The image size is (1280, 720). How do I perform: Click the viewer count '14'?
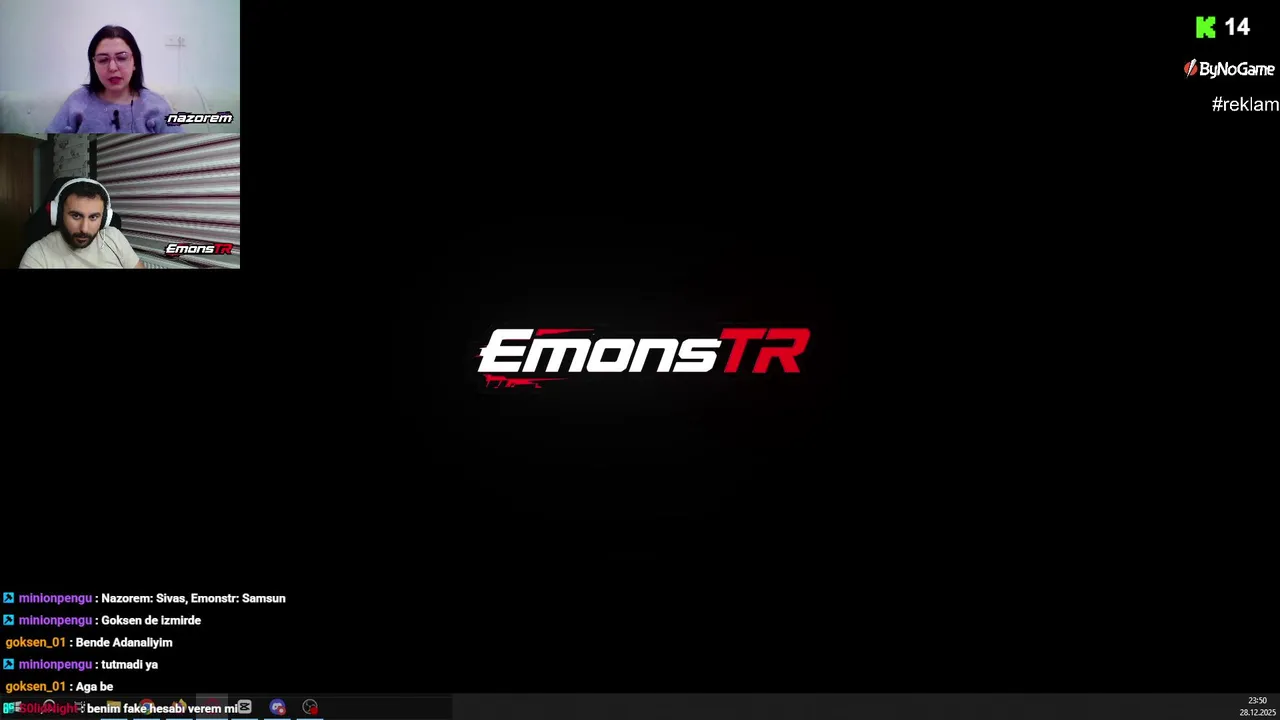click(x=1237, y=28)
